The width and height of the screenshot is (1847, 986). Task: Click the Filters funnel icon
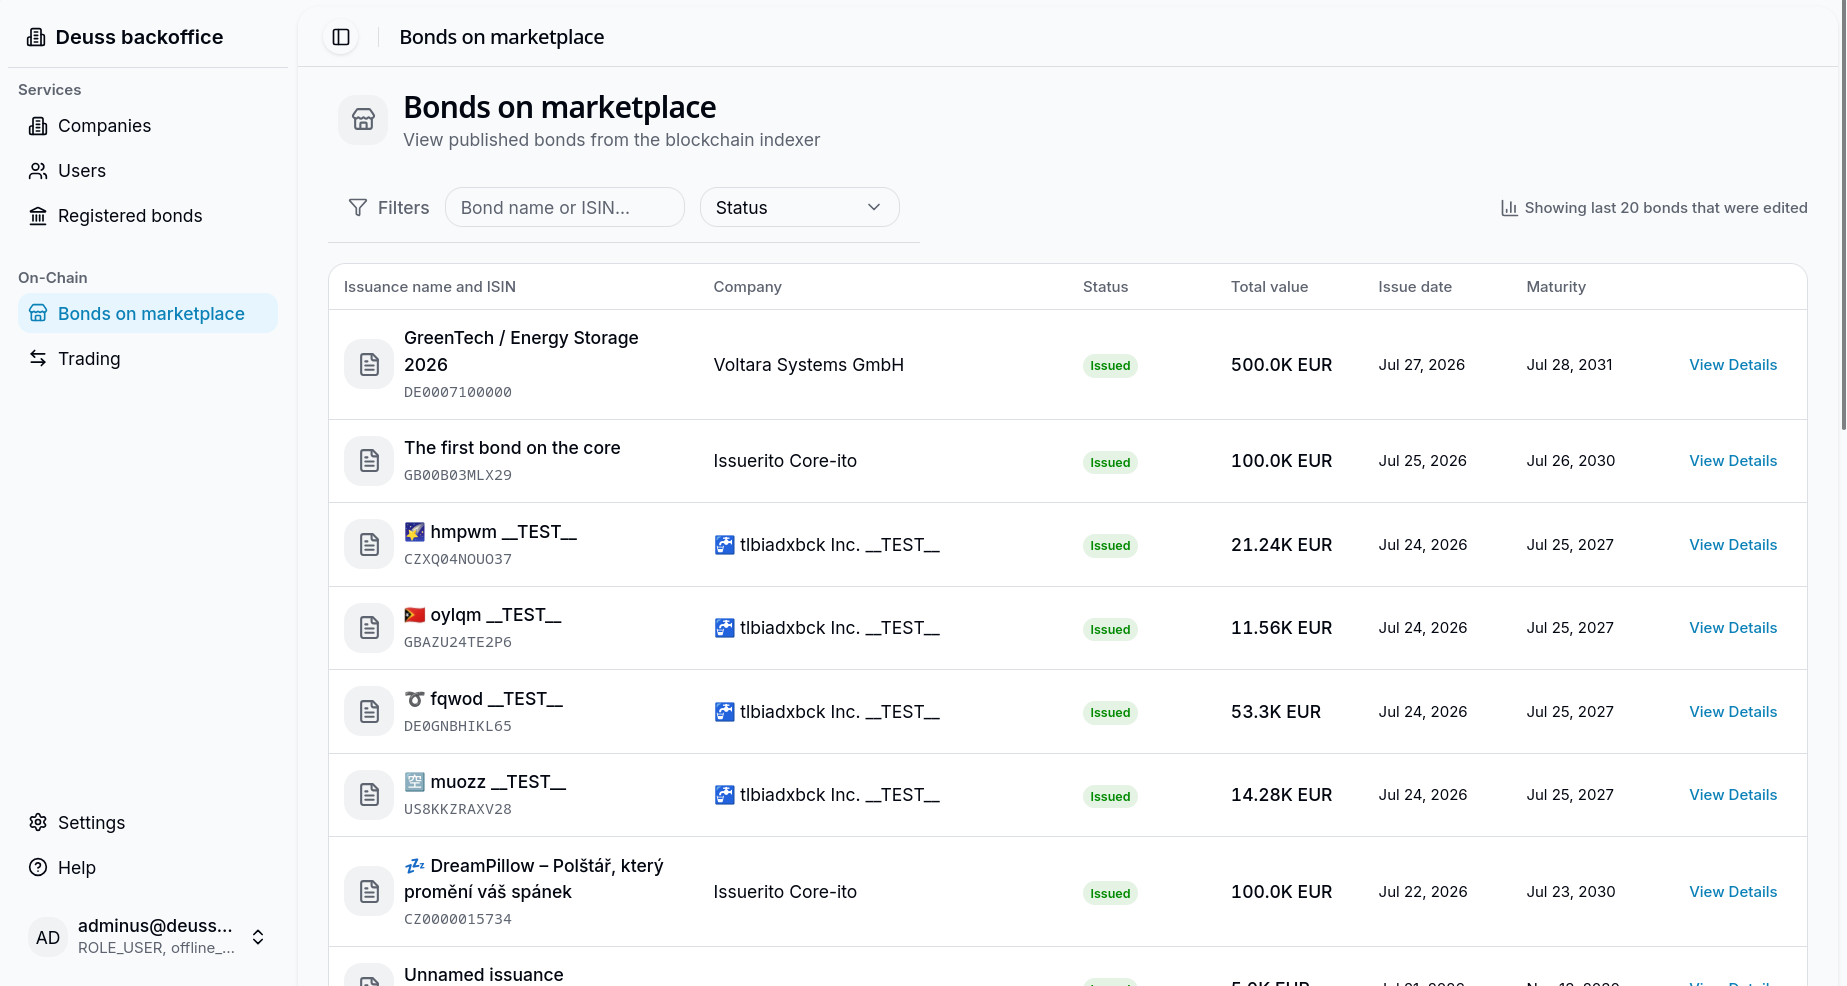358,207
